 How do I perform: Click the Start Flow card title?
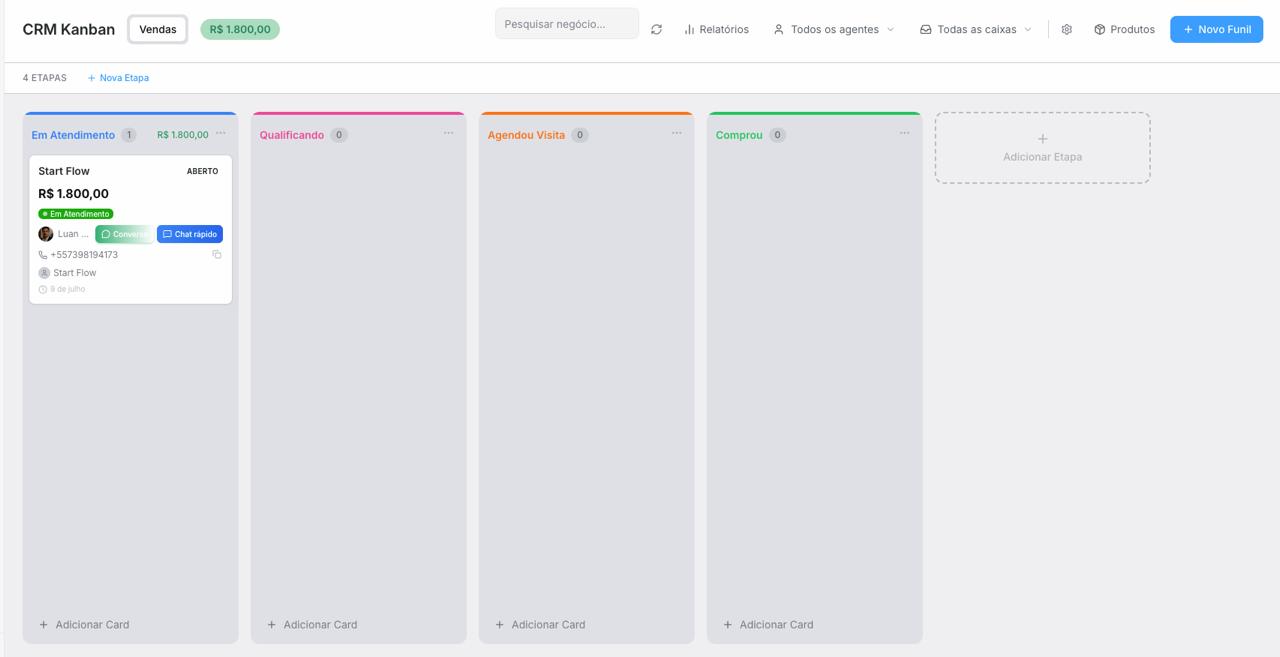point(64,171)
